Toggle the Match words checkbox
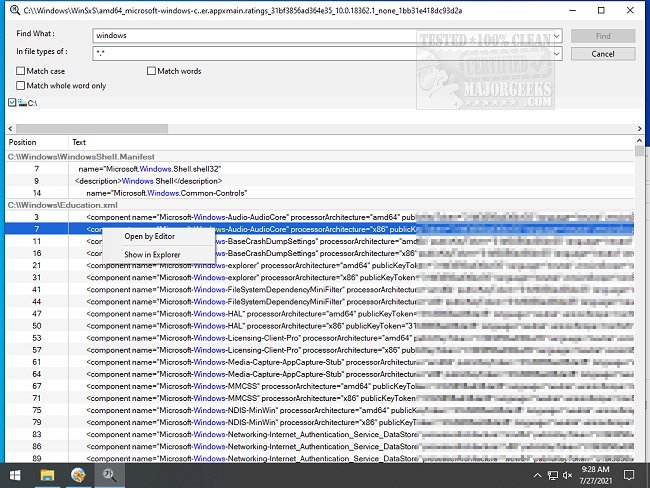 click(151, 71)
